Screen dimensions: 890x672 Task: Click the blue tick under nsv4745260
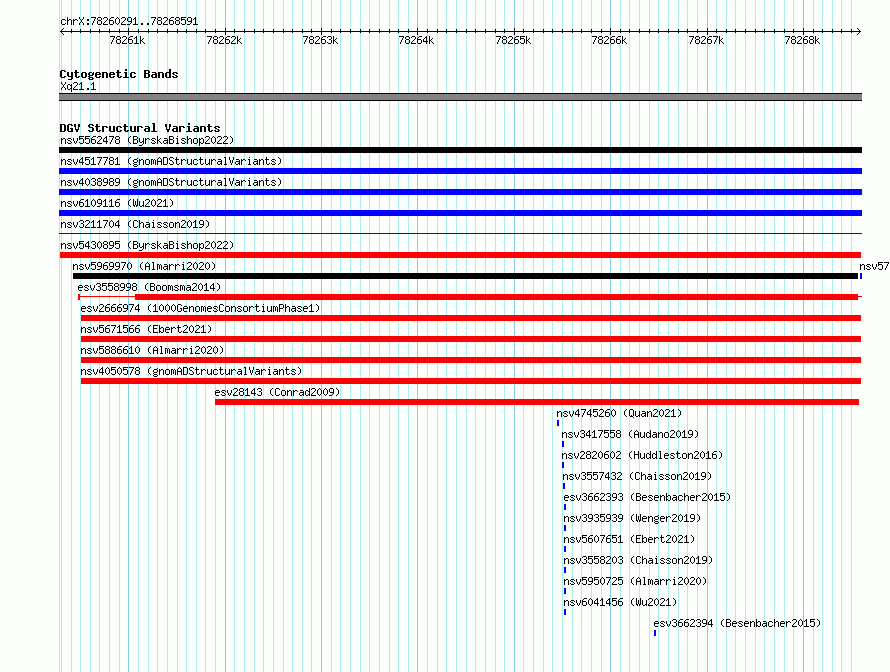tap(558, 423)
